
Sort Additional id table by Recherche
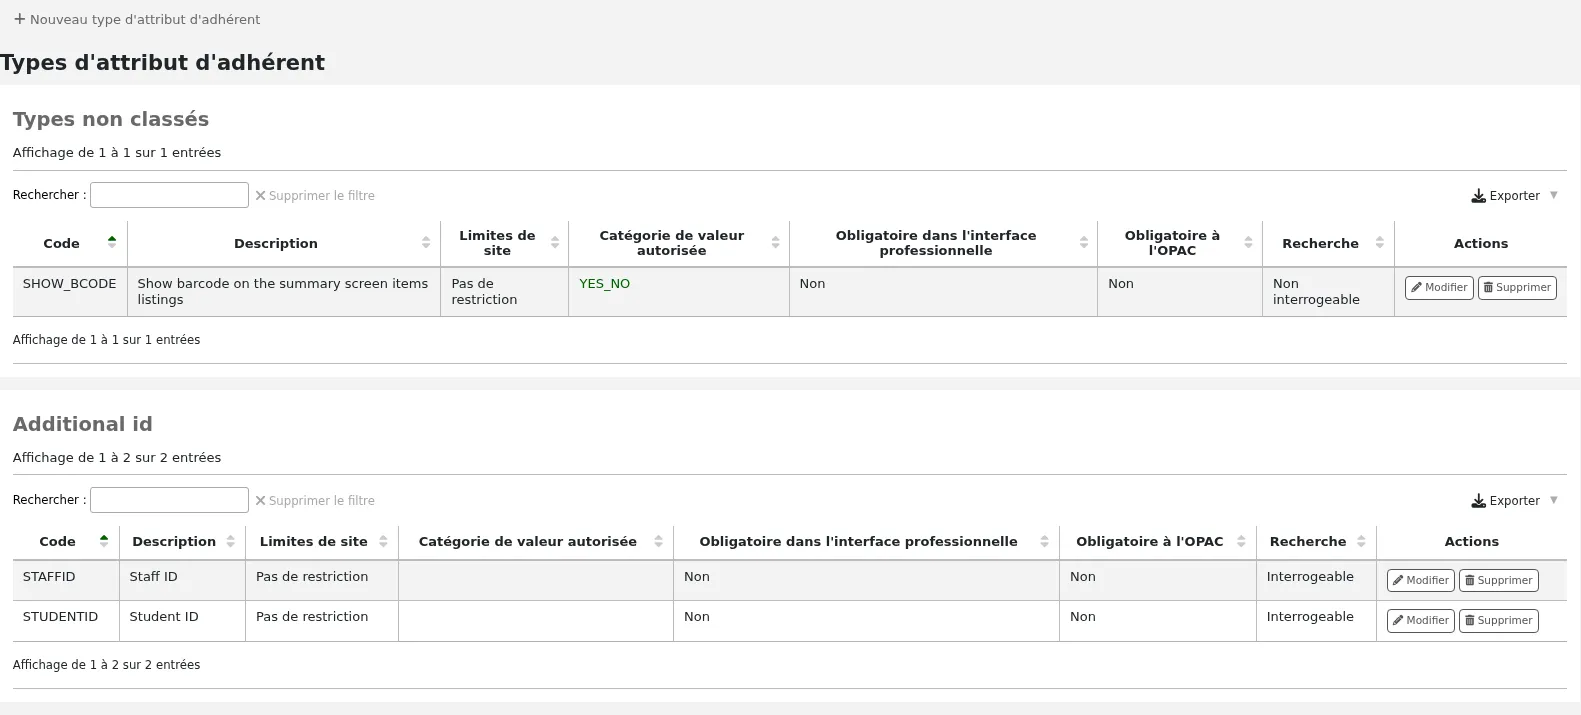click(x=1316, y=541)
